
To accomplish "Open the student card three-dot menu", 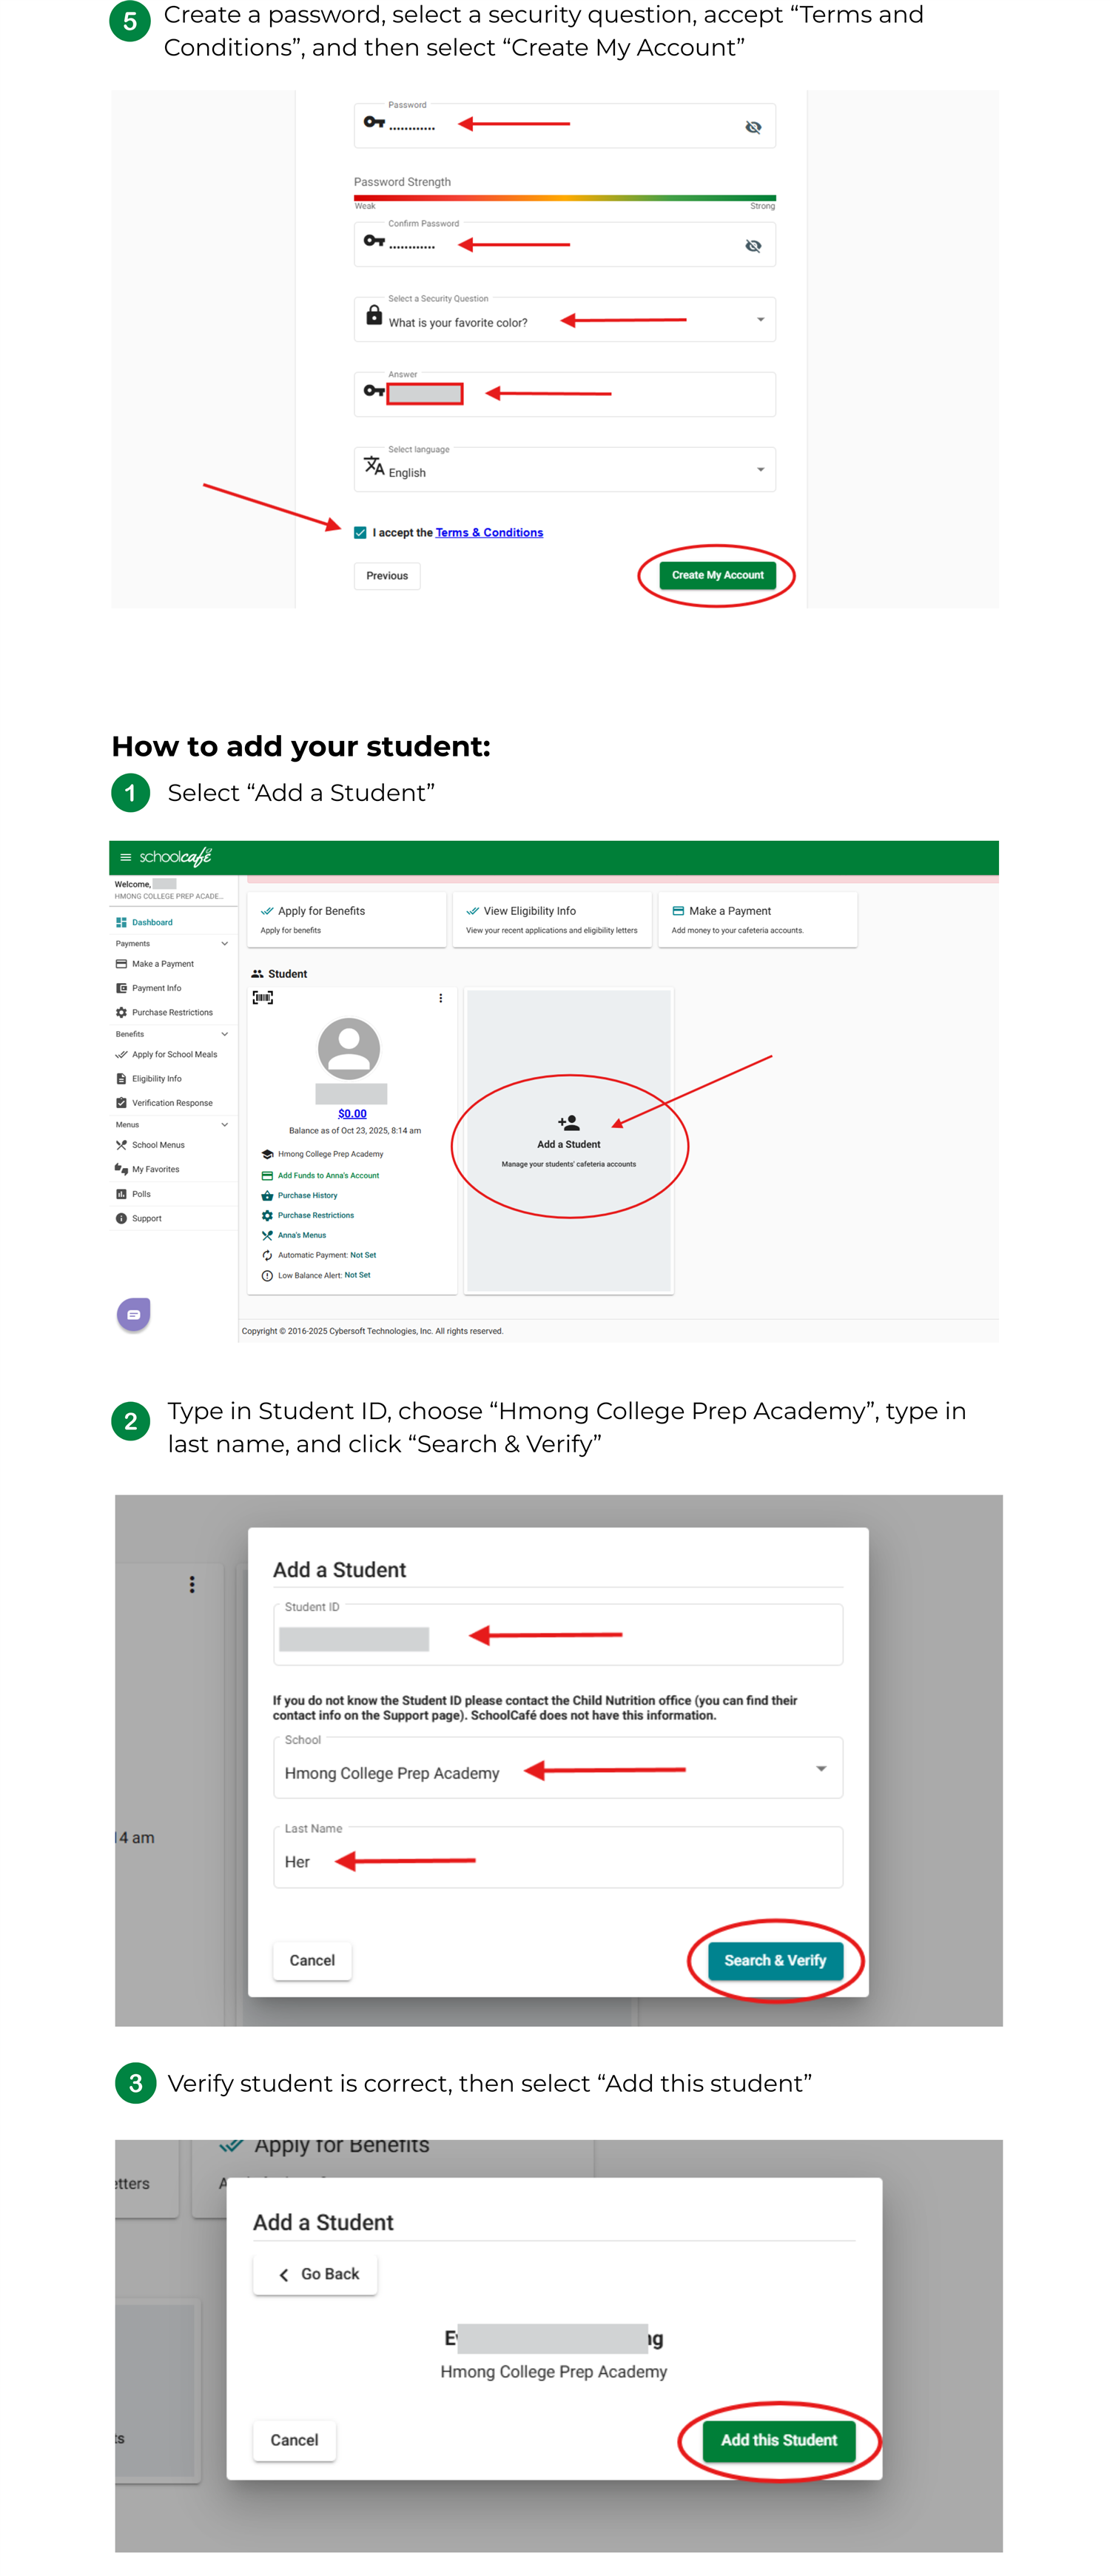I will (x=440, y=998).
